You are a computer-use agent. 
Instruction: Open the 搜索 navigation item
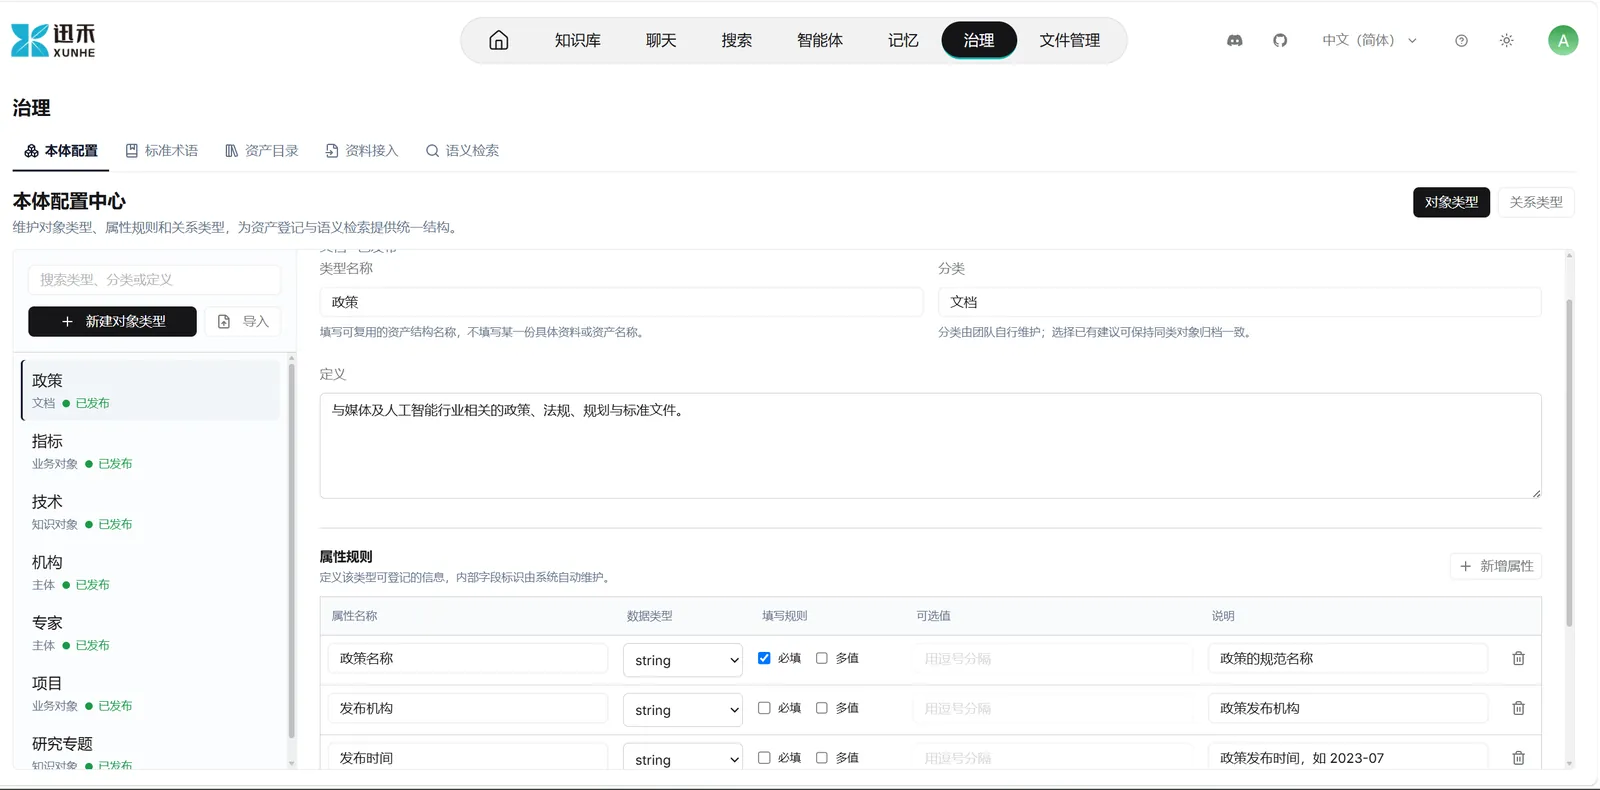(x=737, y=40)
